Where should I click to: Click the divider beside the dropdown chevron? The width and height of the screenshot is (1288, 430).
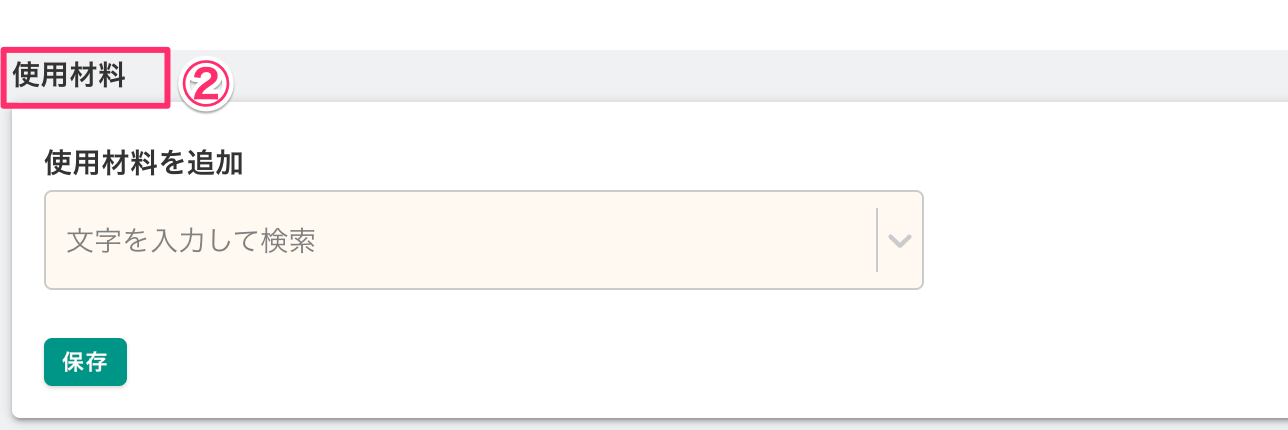point(877,241)
